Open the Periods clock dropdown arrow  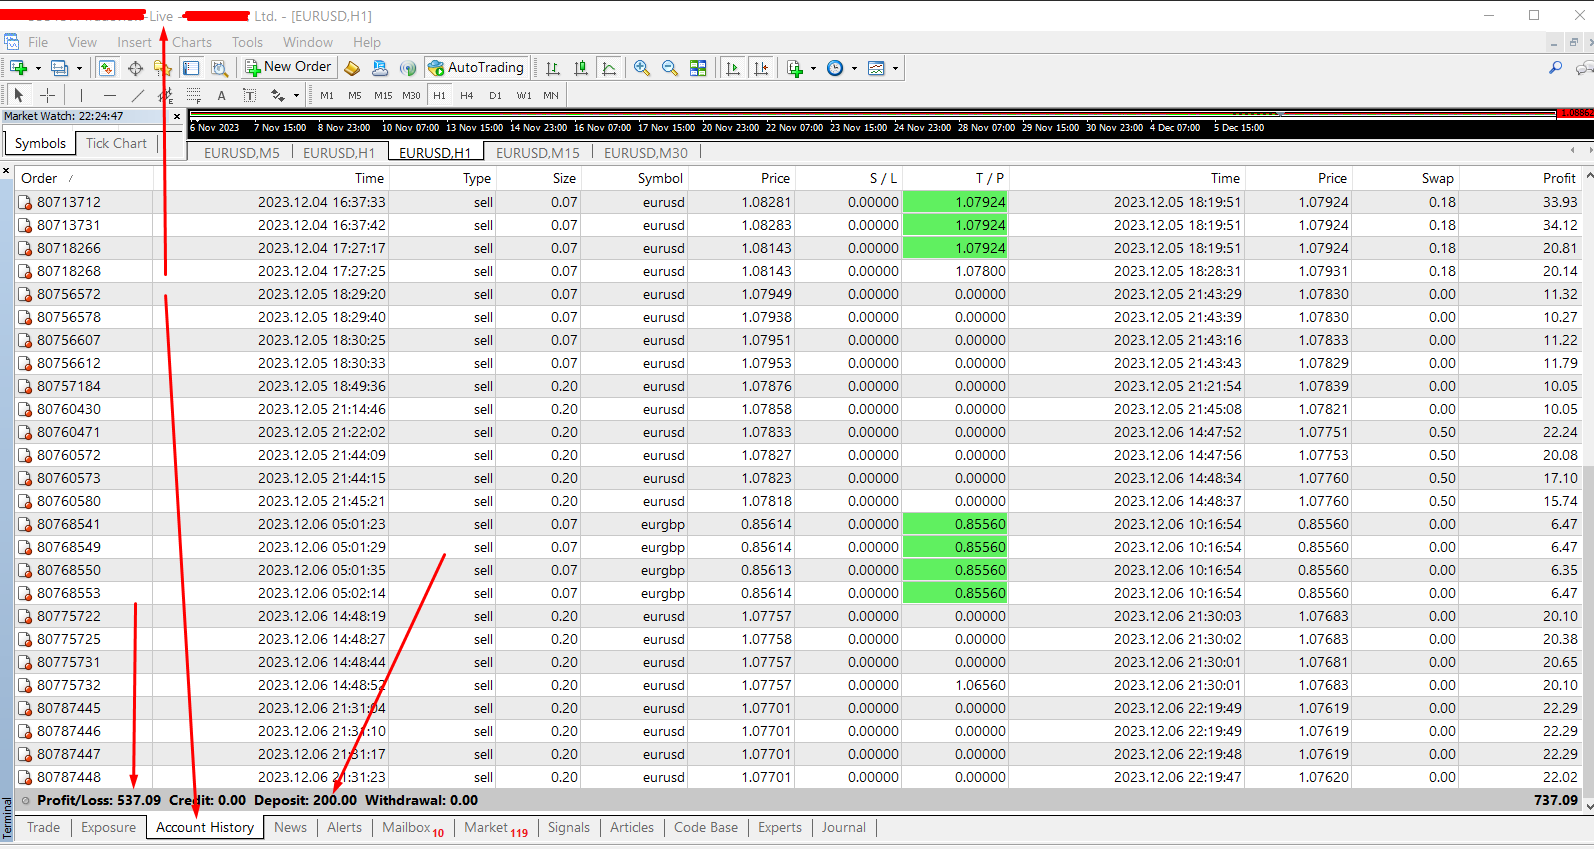854,69
